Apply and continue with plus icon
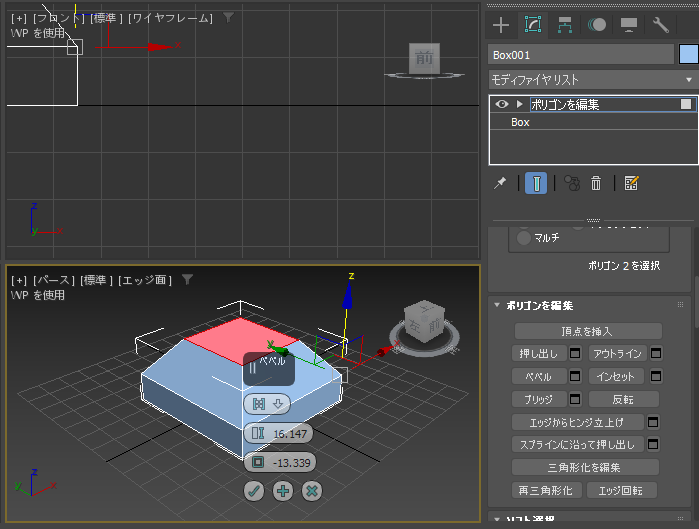Viewport: 699px width, 529px height. pos(283,491)
